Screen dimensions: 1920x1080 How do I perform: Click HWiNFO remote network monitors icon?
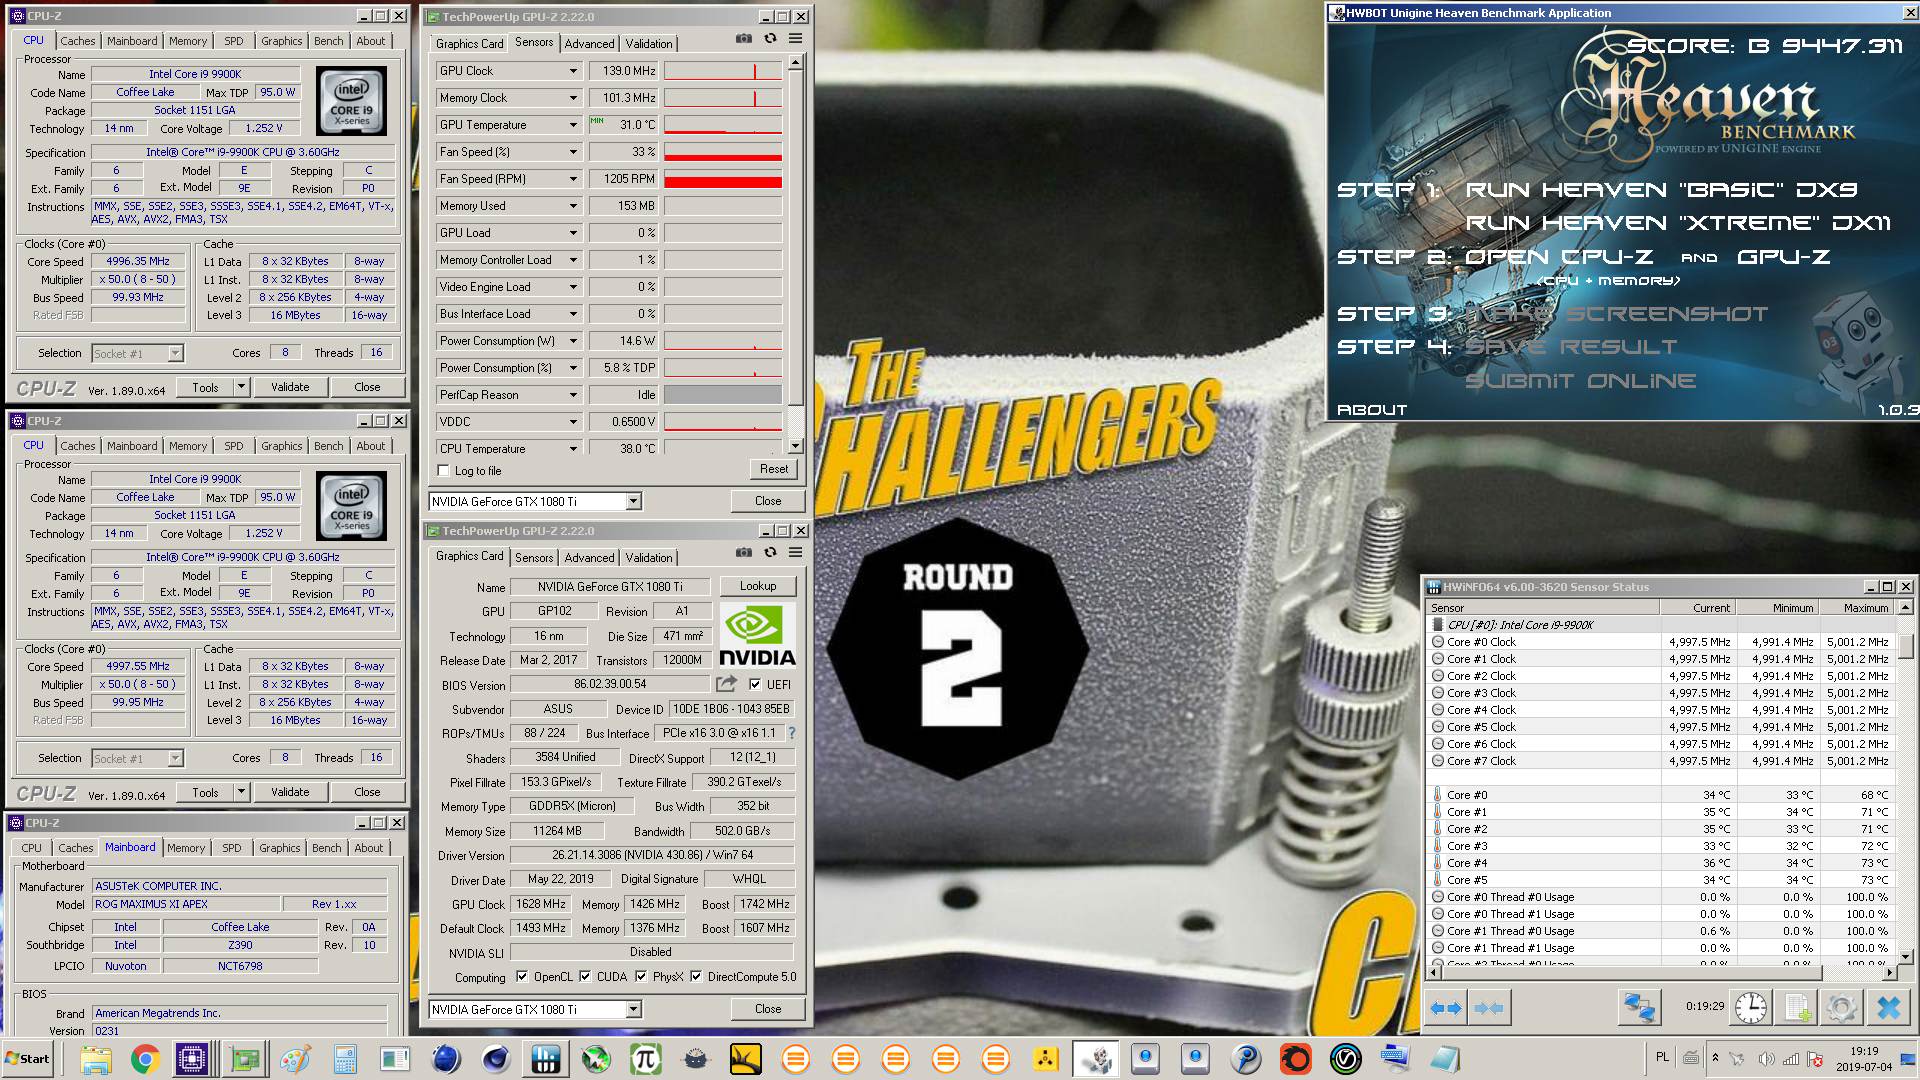[1640, 1008]
